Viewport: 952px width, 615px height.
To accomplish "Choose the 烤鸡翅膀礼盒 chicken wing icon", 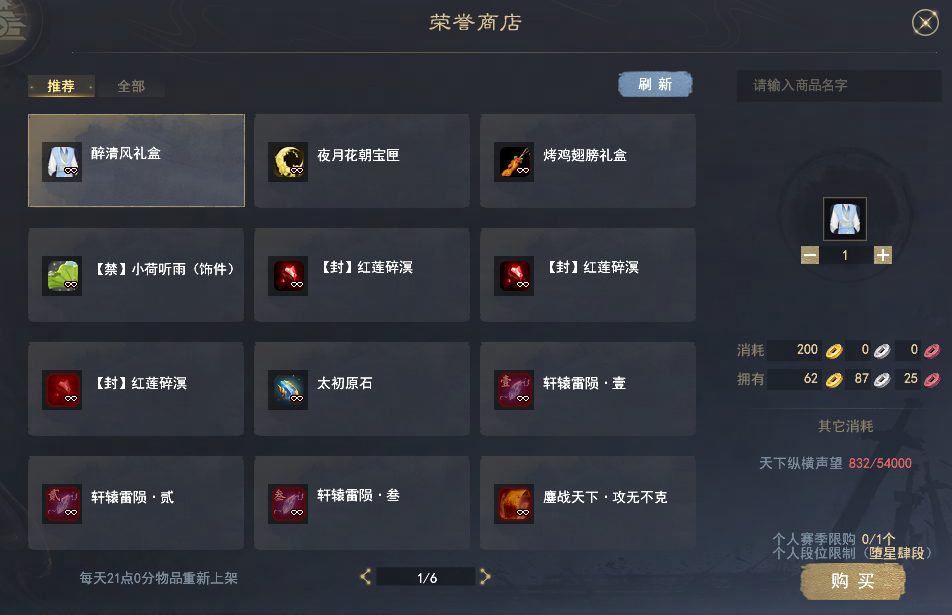I will [x=514, y=162].
